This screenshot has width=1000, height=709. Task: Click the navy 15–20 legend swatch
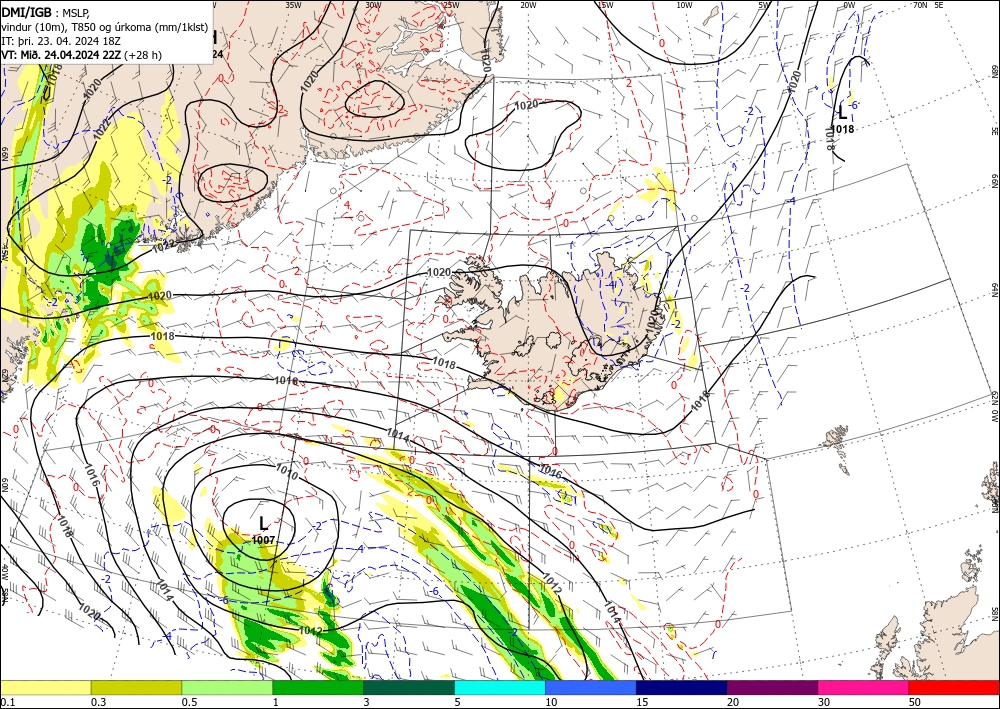(x=682, y=687)
